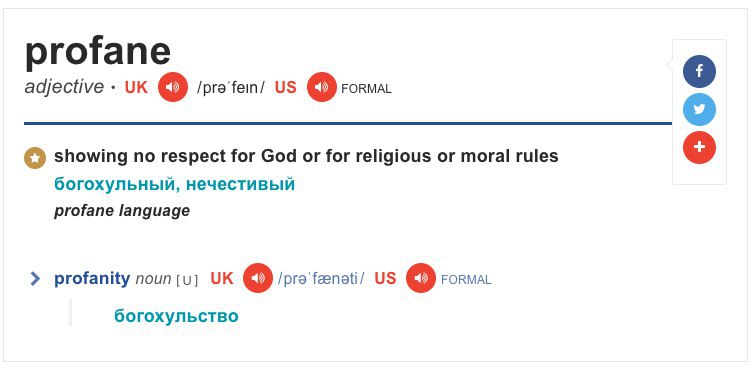Screen dimensions: 751x365
Task: Expand the profanity entry with the chevron
Action: (x=35, y=278)
